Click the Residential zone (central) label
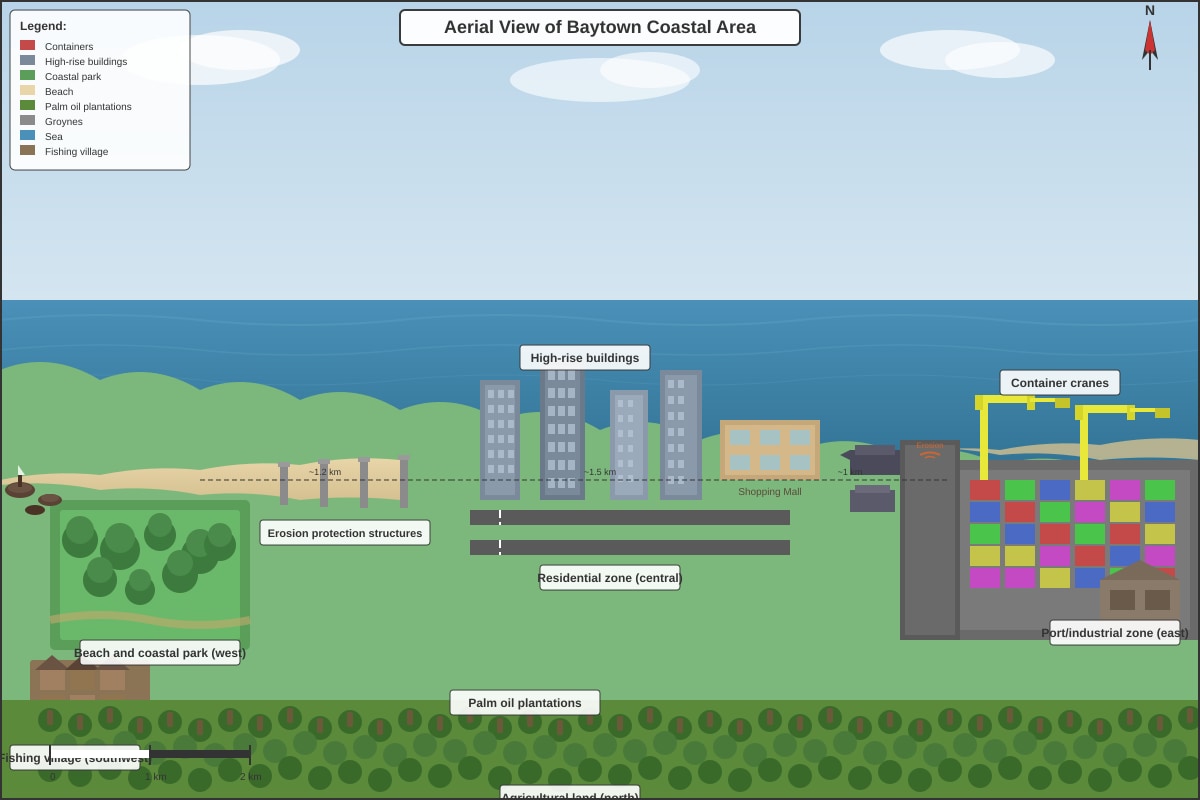 click(610, 578)
